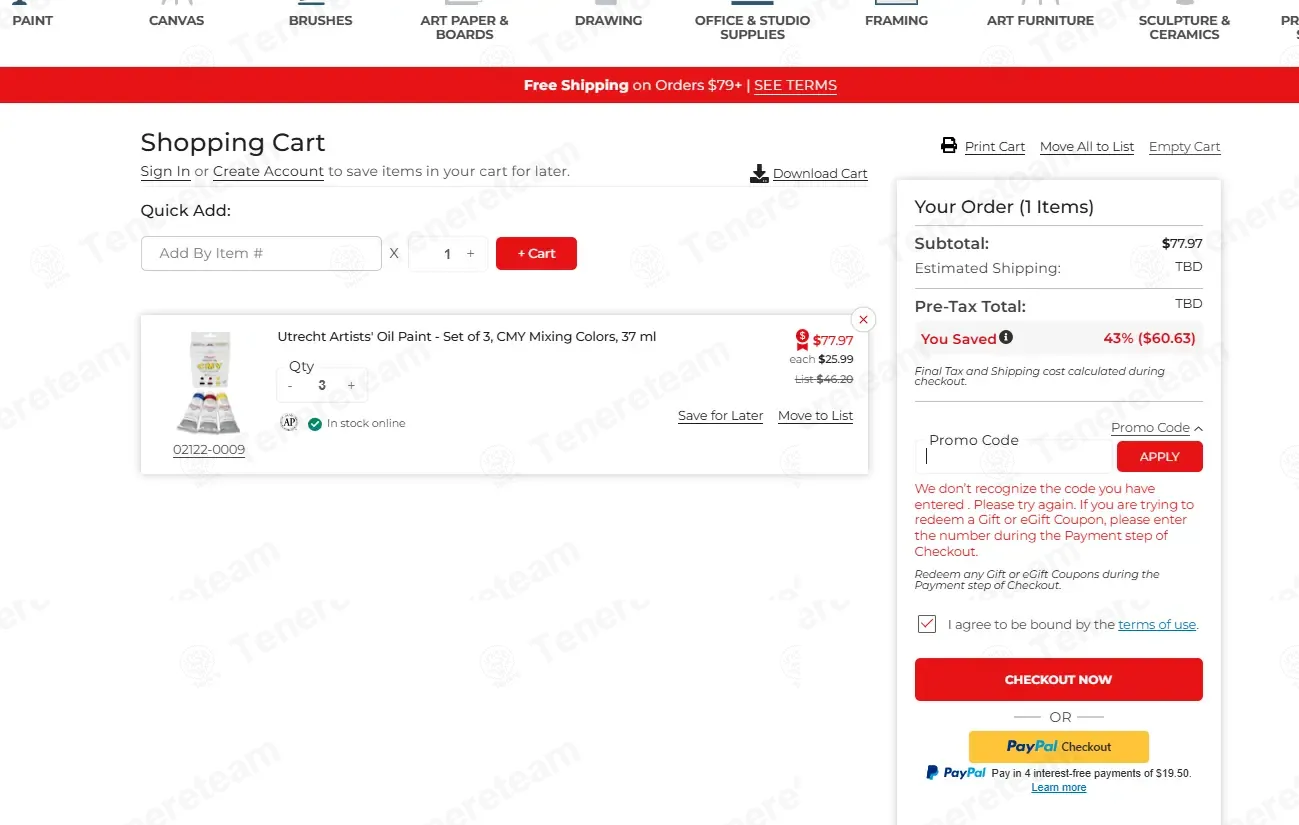Toggle the terms of use agreement checkbox
The image size is (1299, 825).
(x=927, y=624)
